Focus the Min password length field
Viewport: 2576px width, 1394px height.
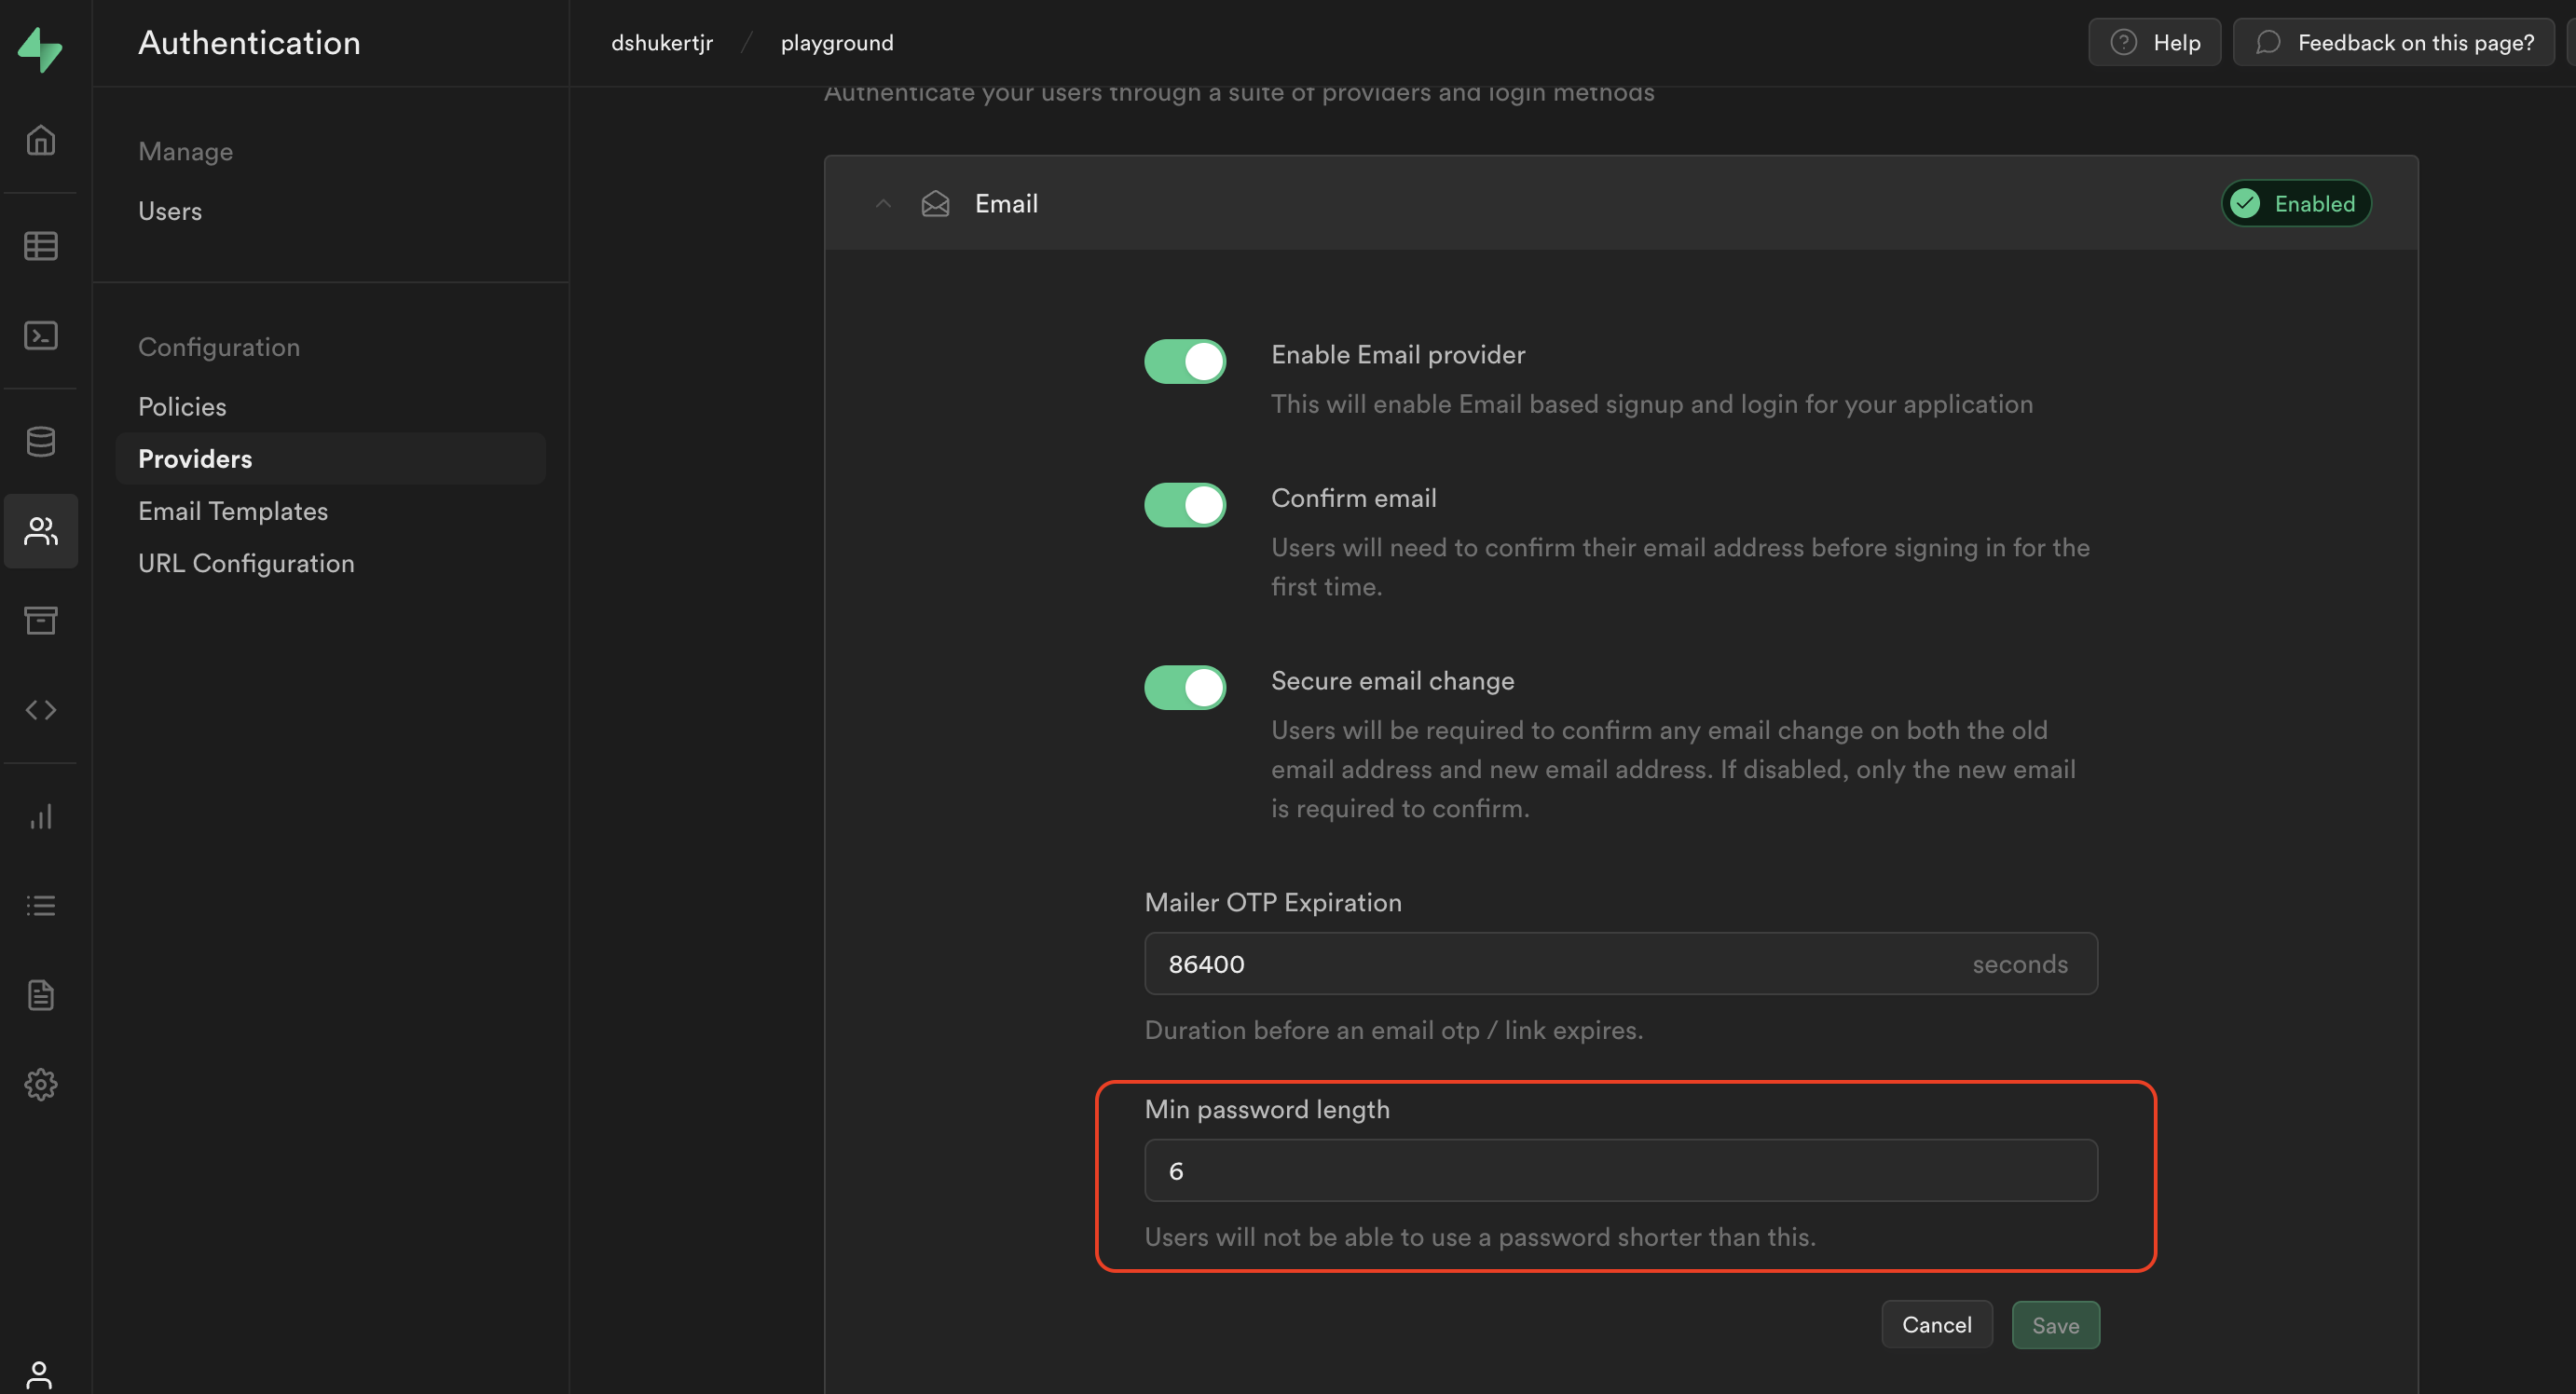(1620, 1170)
